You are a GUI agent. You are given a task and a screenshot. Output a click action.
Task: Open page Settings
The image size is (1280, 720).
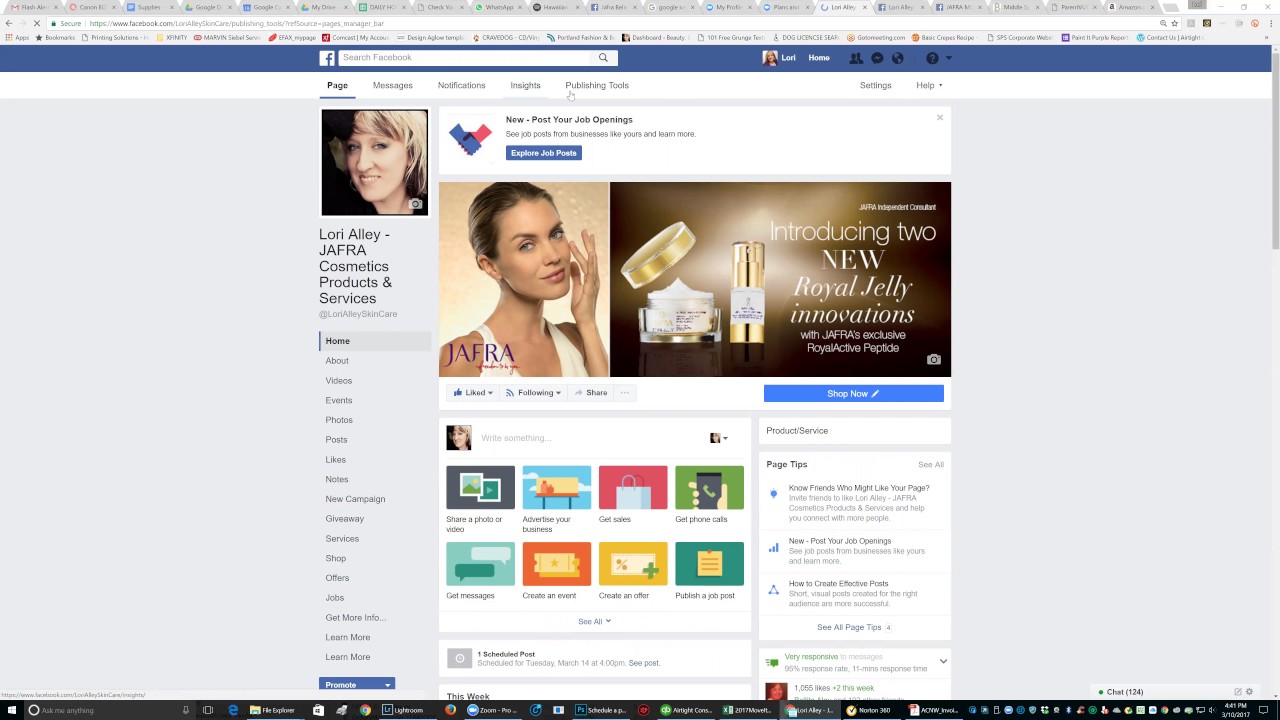(875, 85)
